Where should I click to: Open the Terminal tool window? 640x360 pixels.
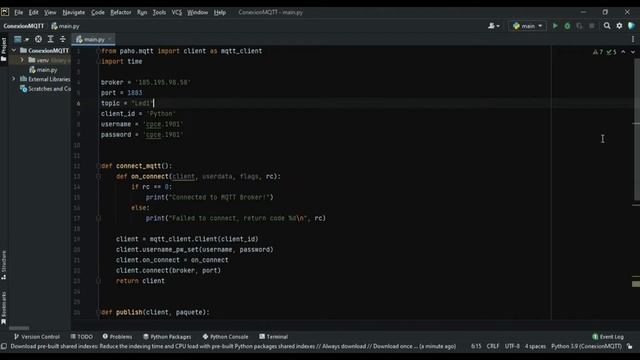coord(273,337)
